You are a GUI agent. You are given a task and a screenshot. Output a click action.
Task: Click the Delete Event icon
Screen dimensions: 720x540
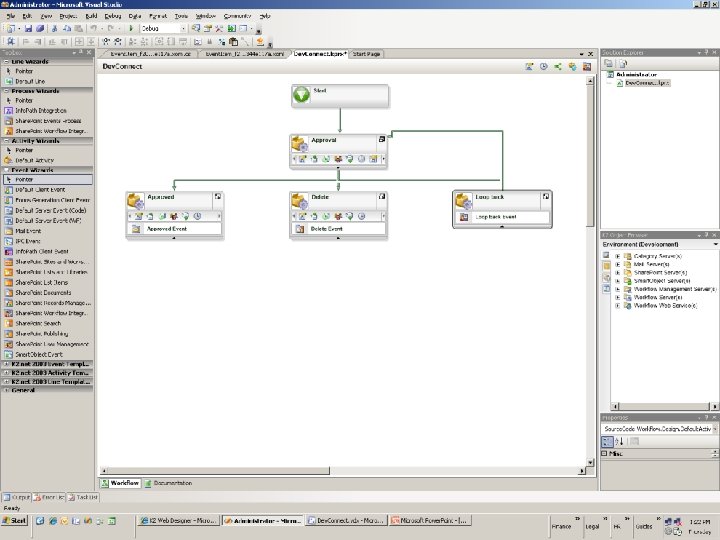coord(299,229)
